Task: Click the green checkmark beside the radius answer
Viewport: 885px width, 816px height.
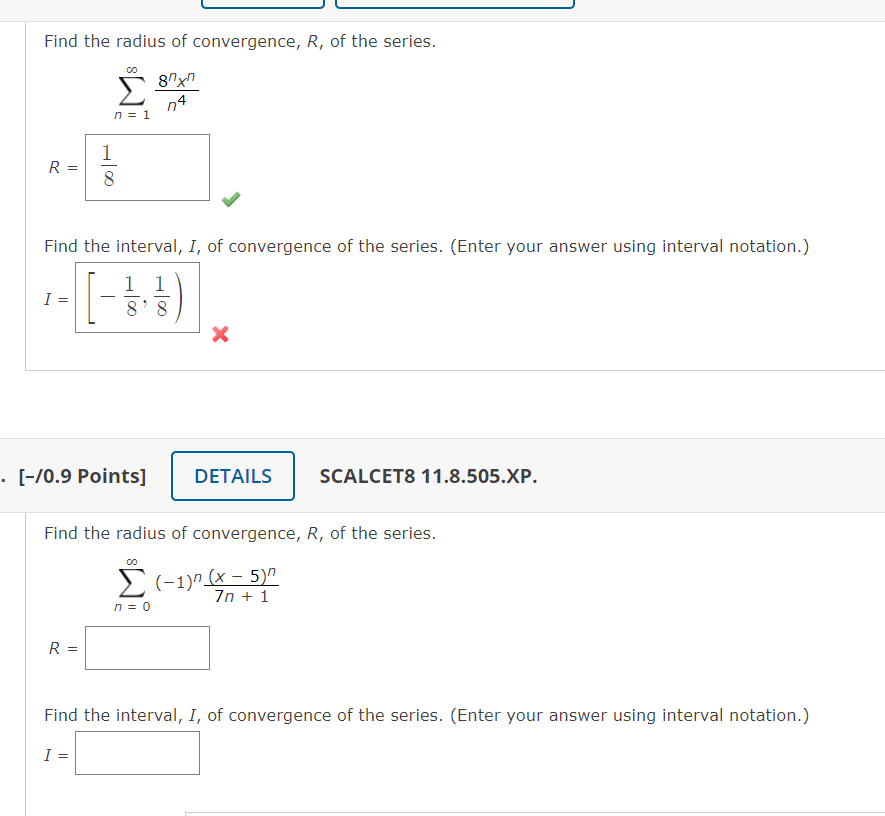Action: click(x=230, y=199)
